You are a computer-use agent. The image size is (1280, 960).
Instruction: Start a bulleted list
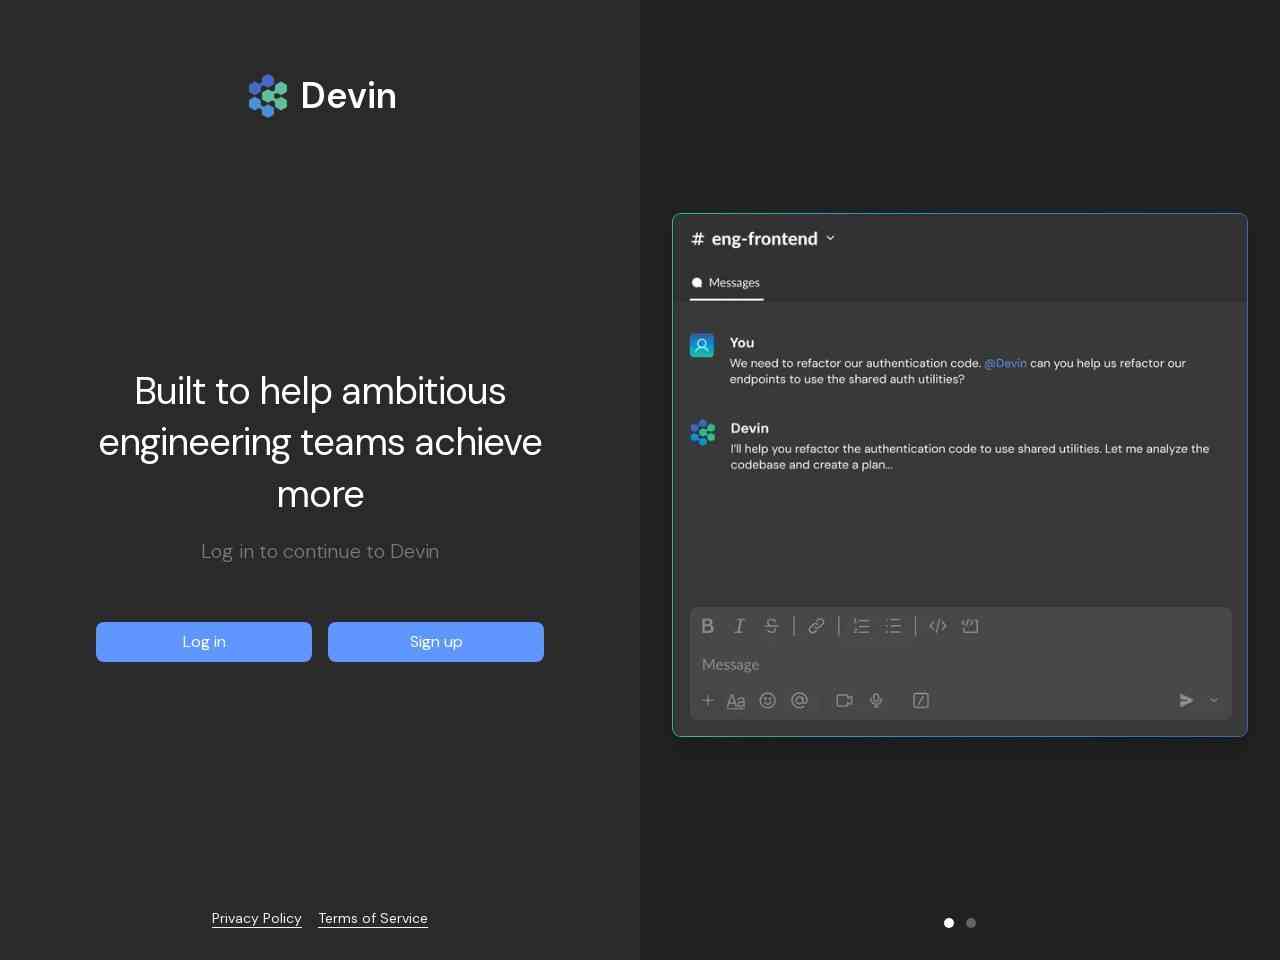(893, 626)
